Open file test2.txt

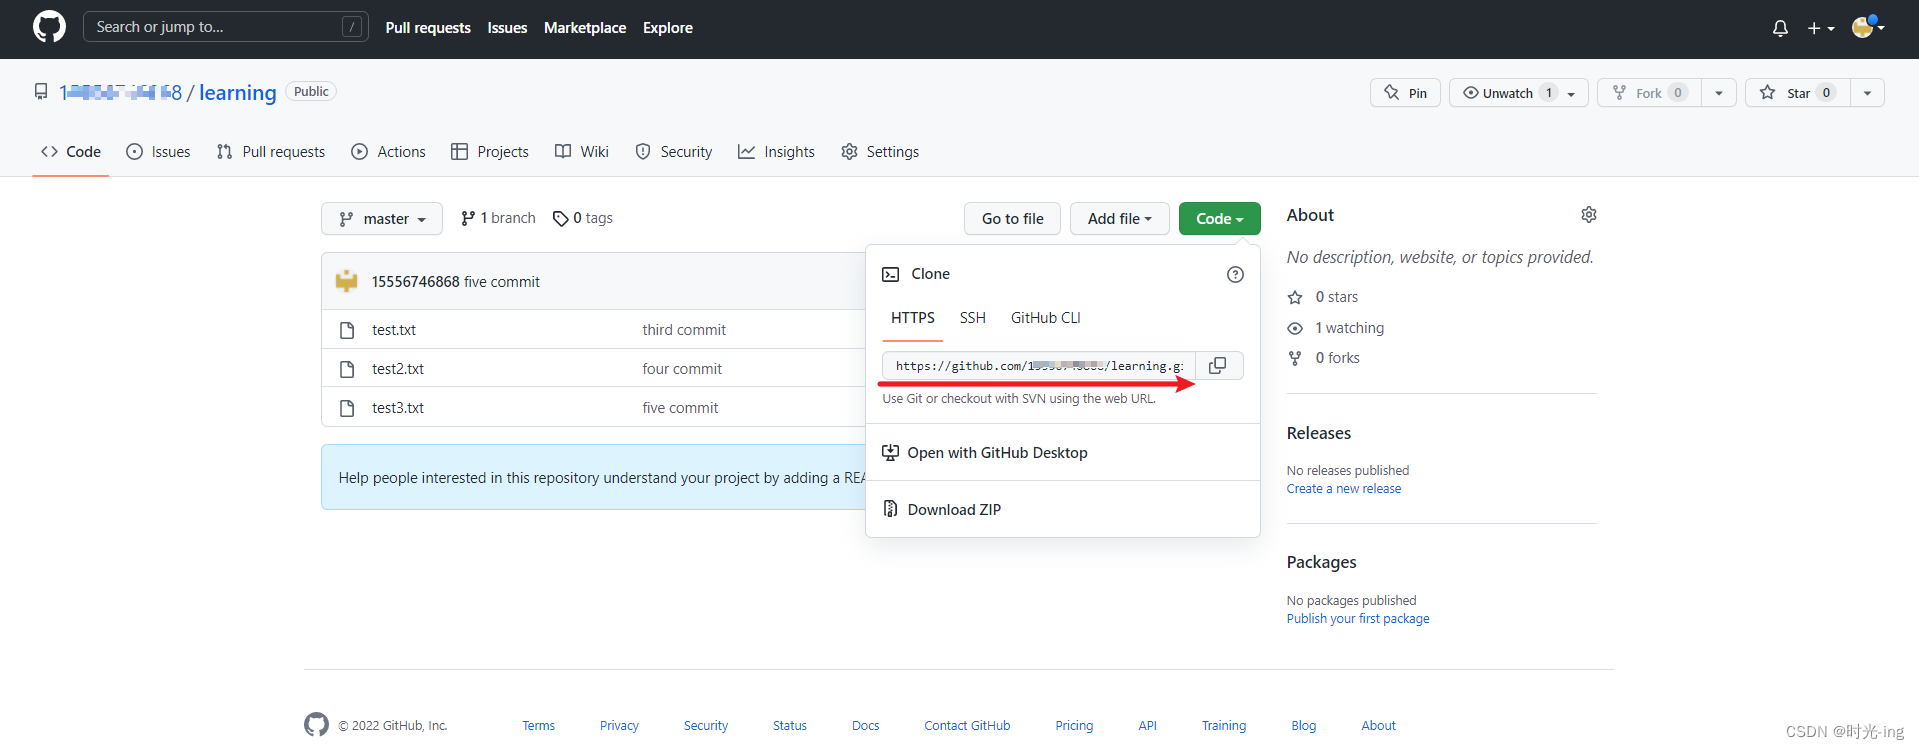coord(398,369)
